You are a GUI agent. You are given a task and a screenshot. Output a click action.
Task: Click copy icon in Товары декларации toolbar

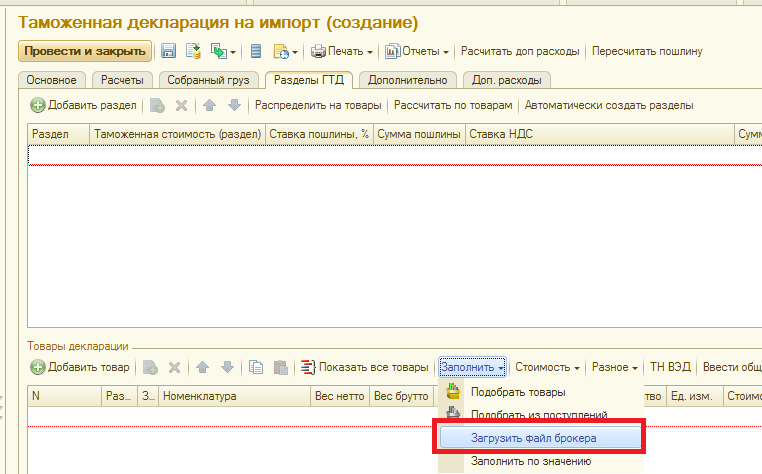pos(256,367)
